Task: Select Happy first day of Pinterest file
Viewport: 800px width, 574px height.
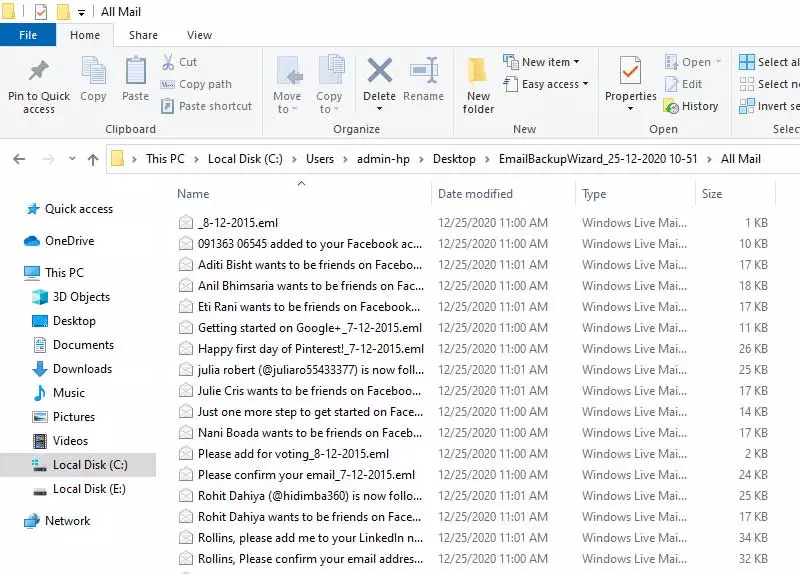Action: (x=302, y=348)
